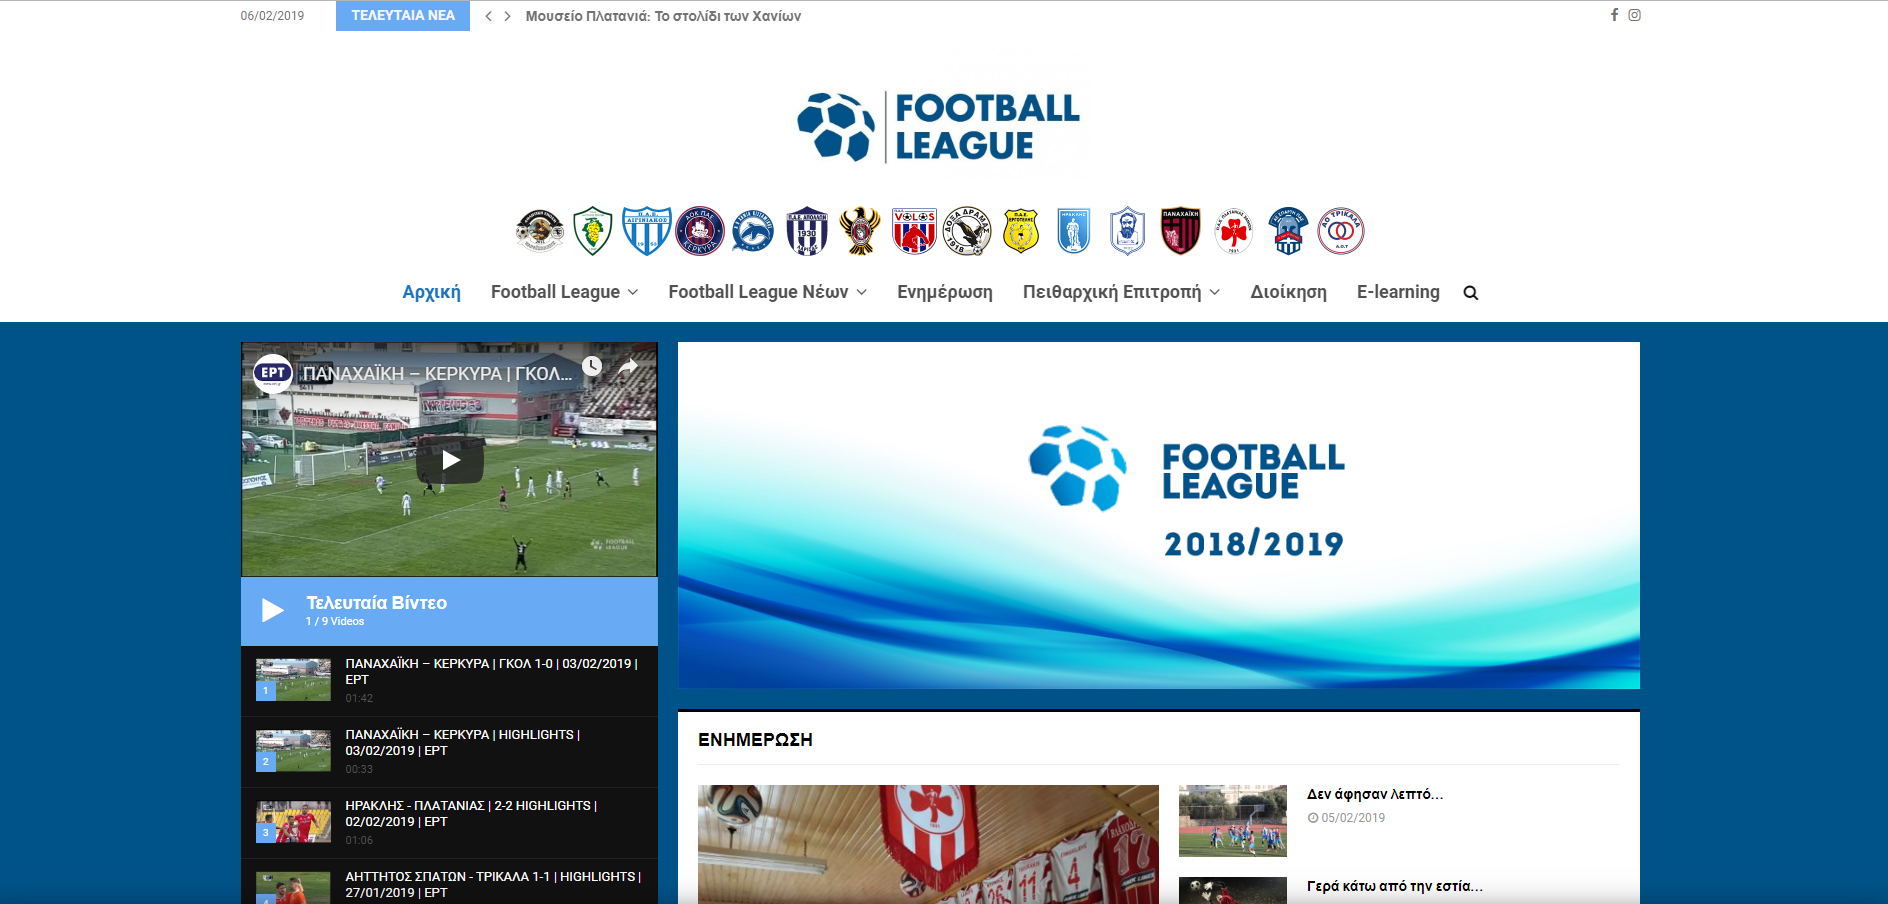The height and width of the screenshot is (904, 1888).
Task: Expand the Football League Νέων dropdown chevron
Action: click(x=861, y=293)
